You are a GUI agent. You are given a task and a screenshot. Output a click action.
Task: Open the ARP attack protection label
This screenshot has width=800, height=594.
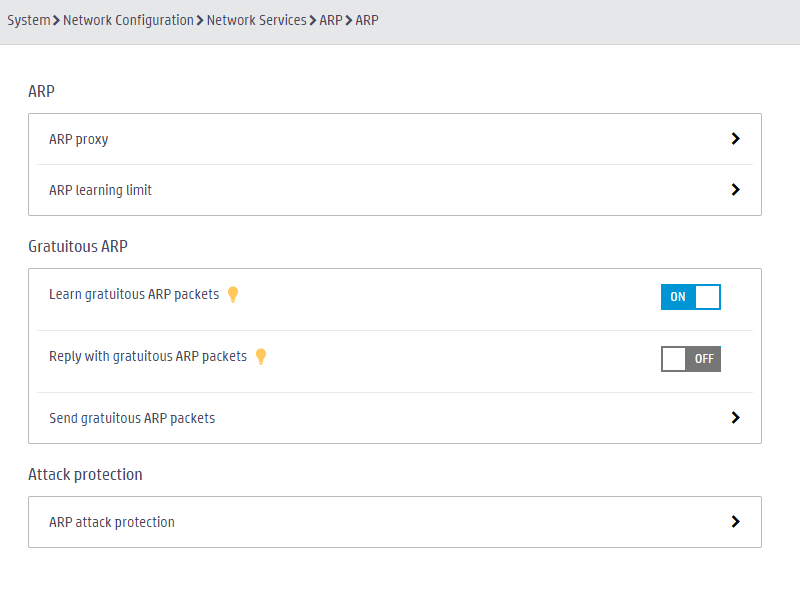click(x=112, y=523)
